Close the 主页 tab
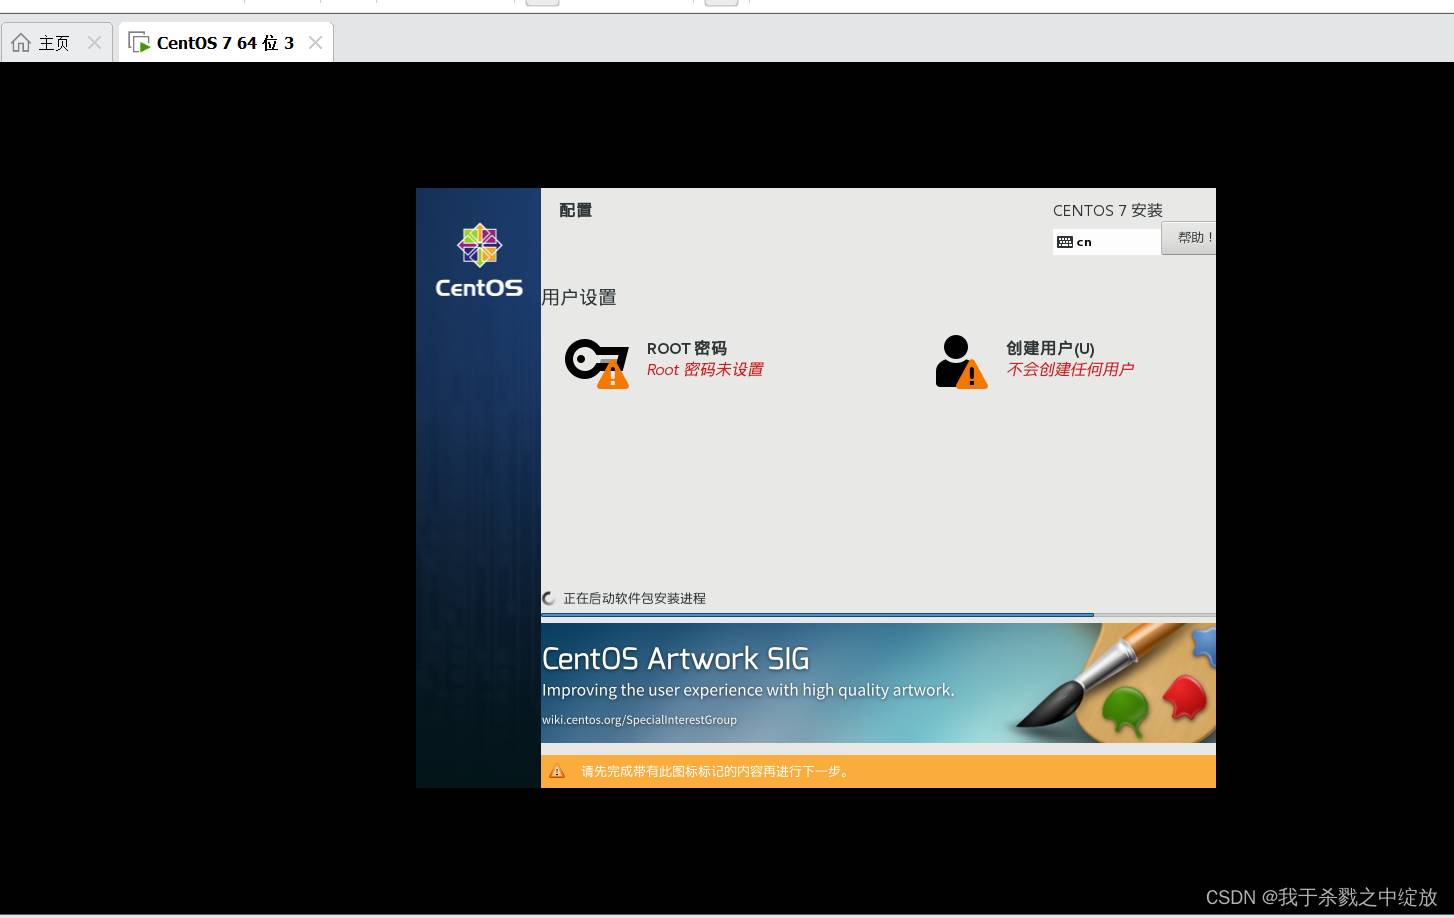This screenshot has width=1454, height=918. [94, 43]
